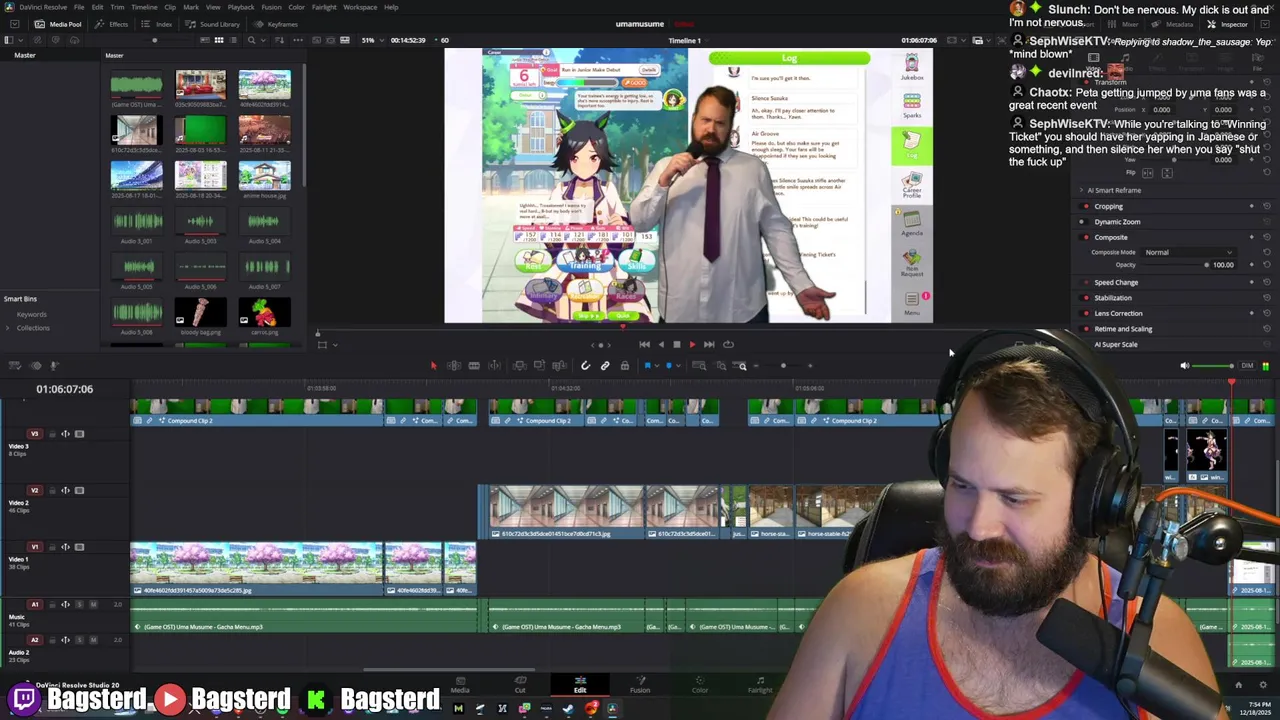
Task: Open the Timeline menu
Action: pos(144,7)
